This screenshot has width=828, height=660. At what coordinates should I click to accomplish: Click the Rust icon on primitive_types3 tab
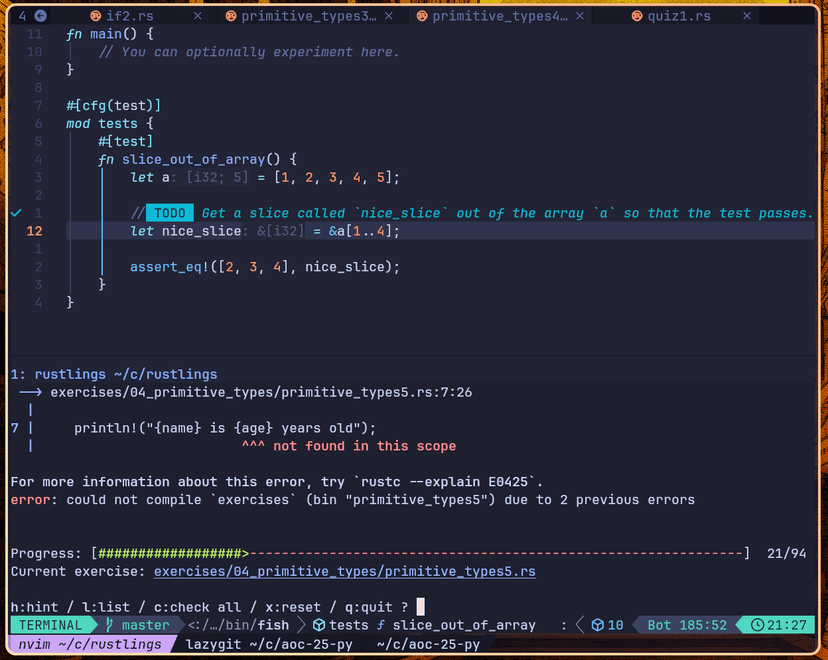[x=231, y=16]
